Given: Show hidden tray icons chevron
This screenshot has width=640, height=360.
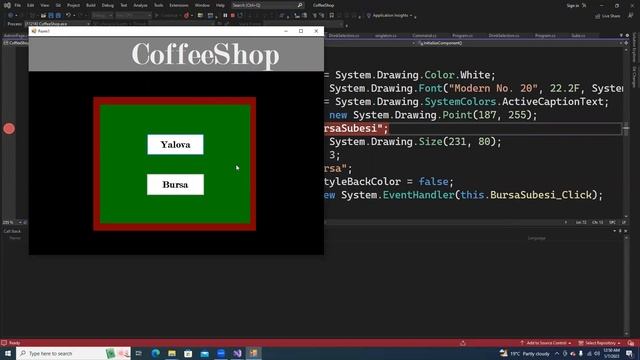Looking at the screenshot, I should pyautogui.click(x=557, y=353).
